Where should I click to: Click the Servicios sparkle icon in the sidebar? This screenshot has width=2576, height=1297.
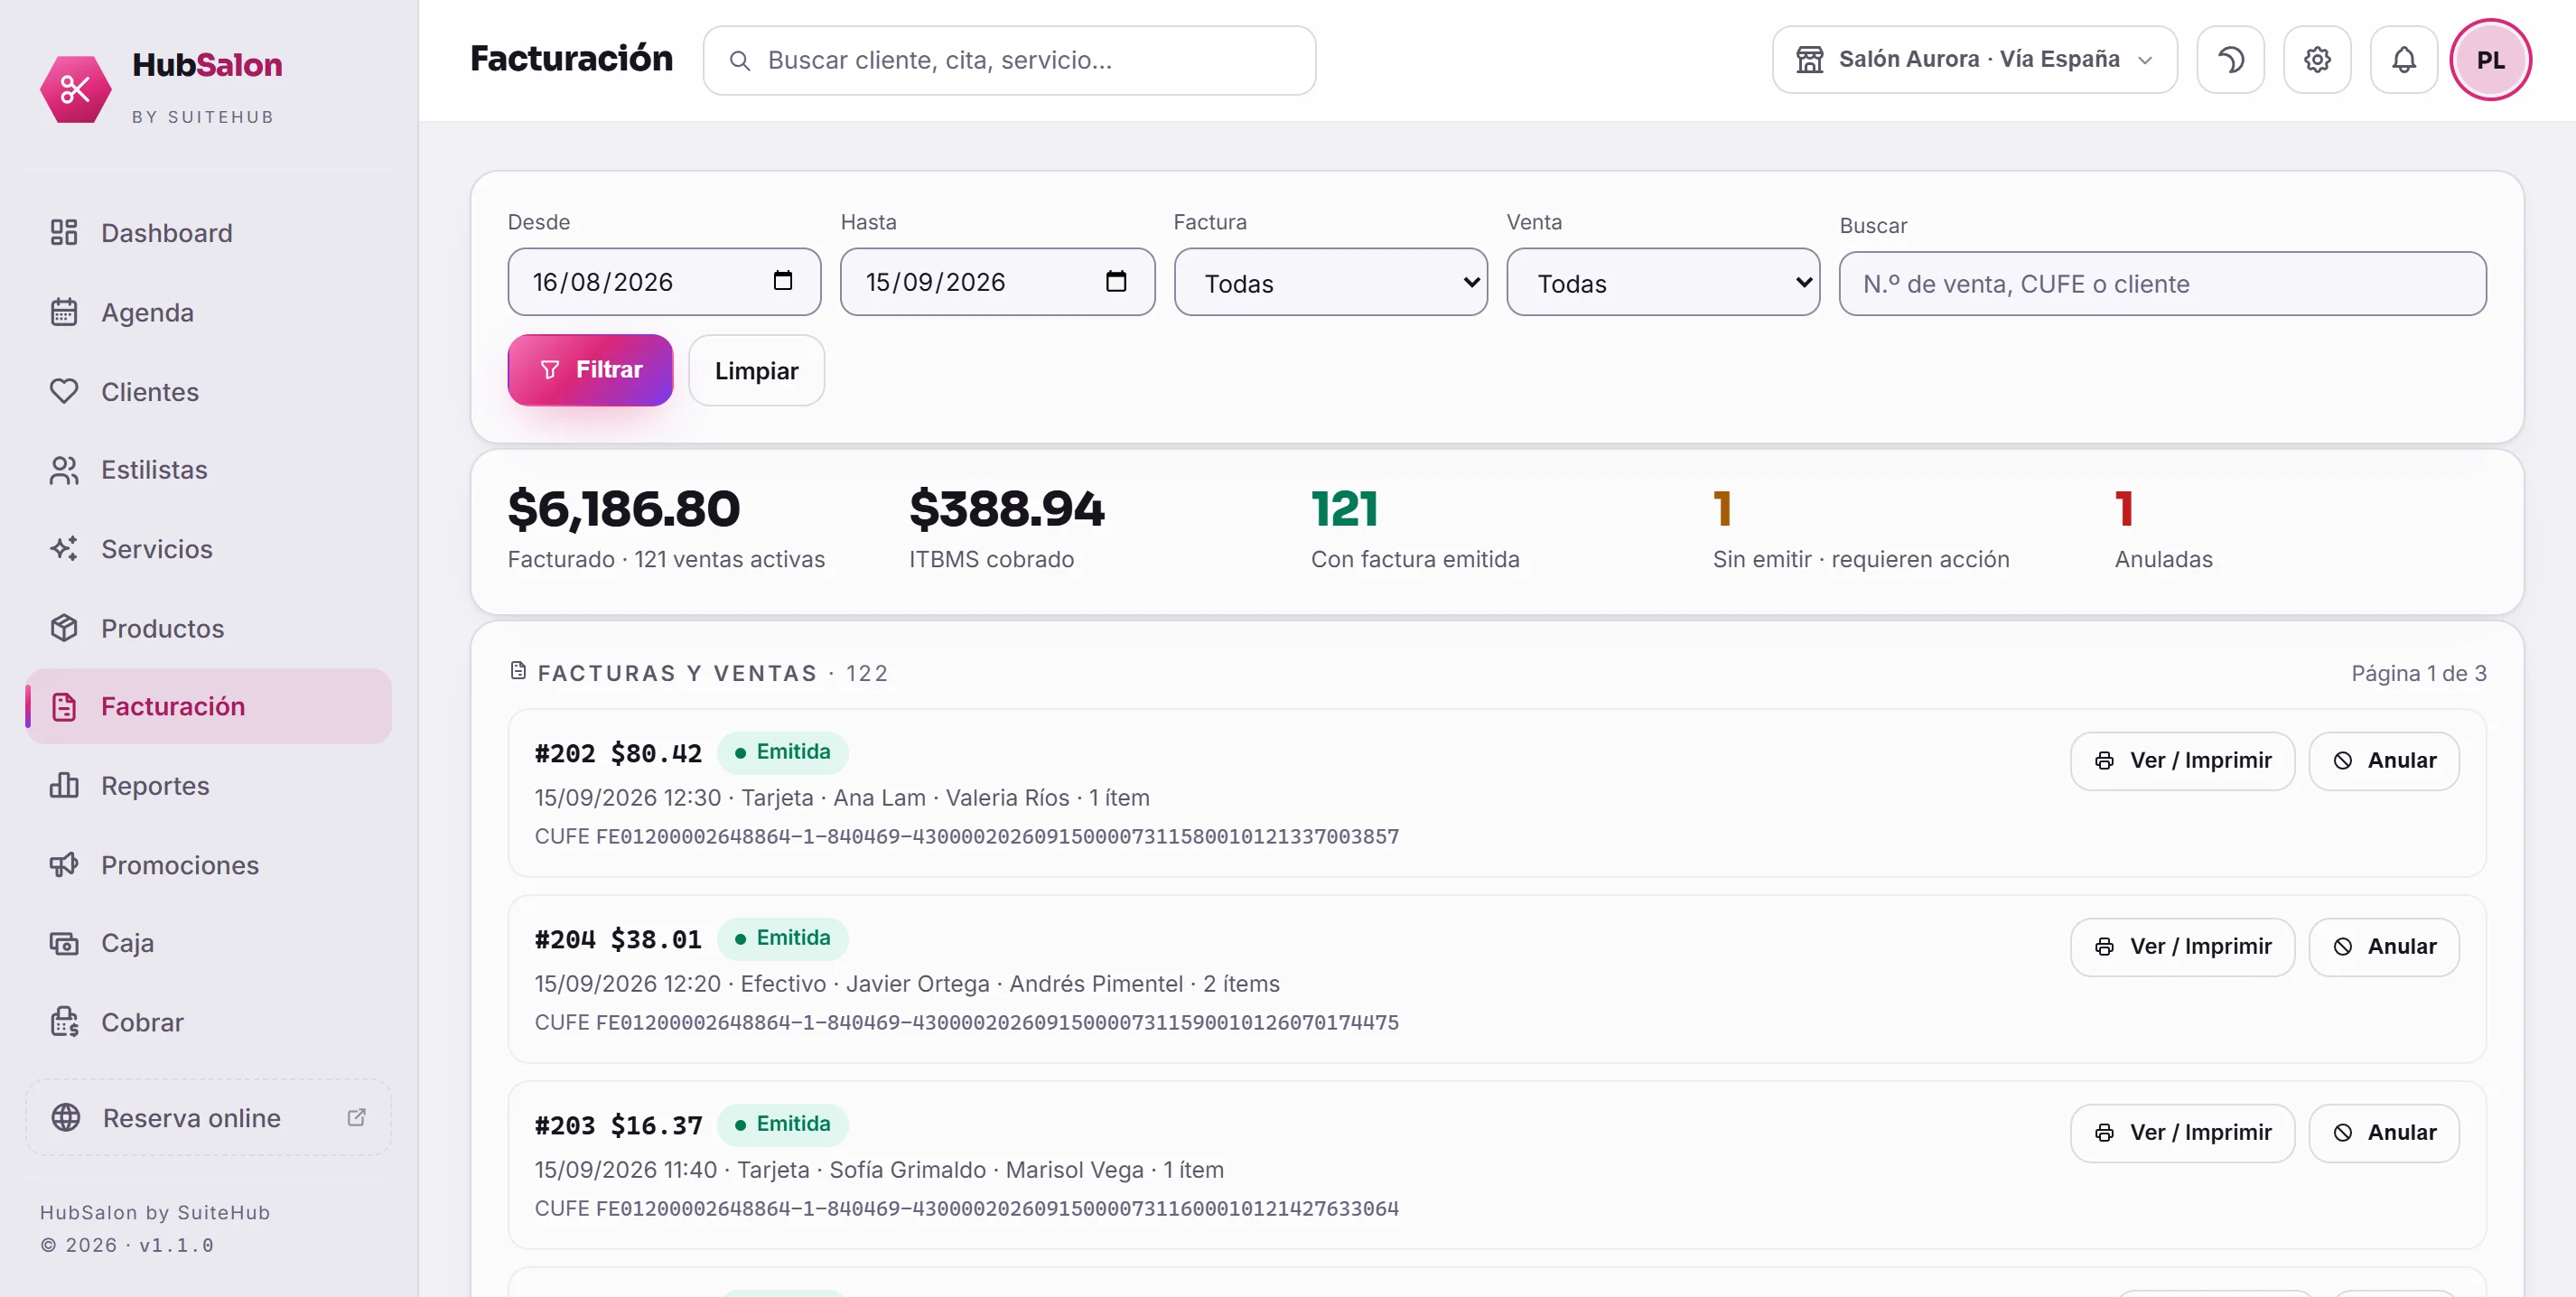(64, 549)
